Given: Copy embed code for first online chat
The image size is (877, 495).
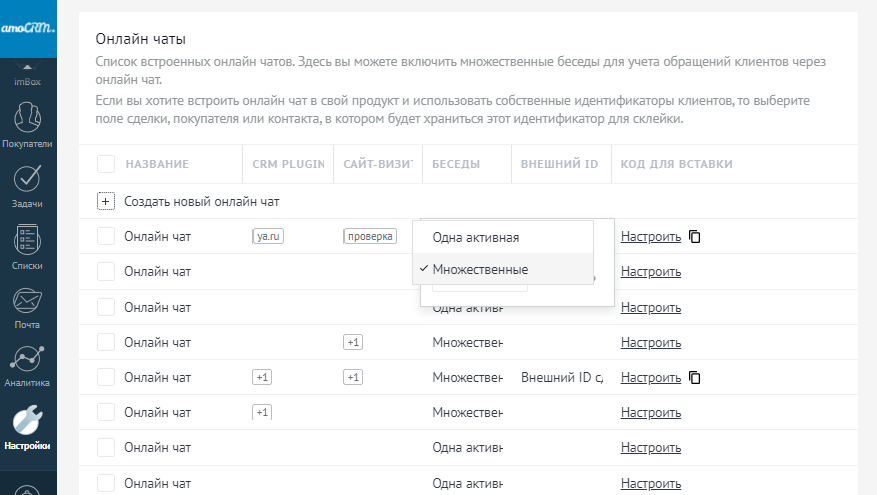Looking at the screenshot, I should (x=695, y=237).
